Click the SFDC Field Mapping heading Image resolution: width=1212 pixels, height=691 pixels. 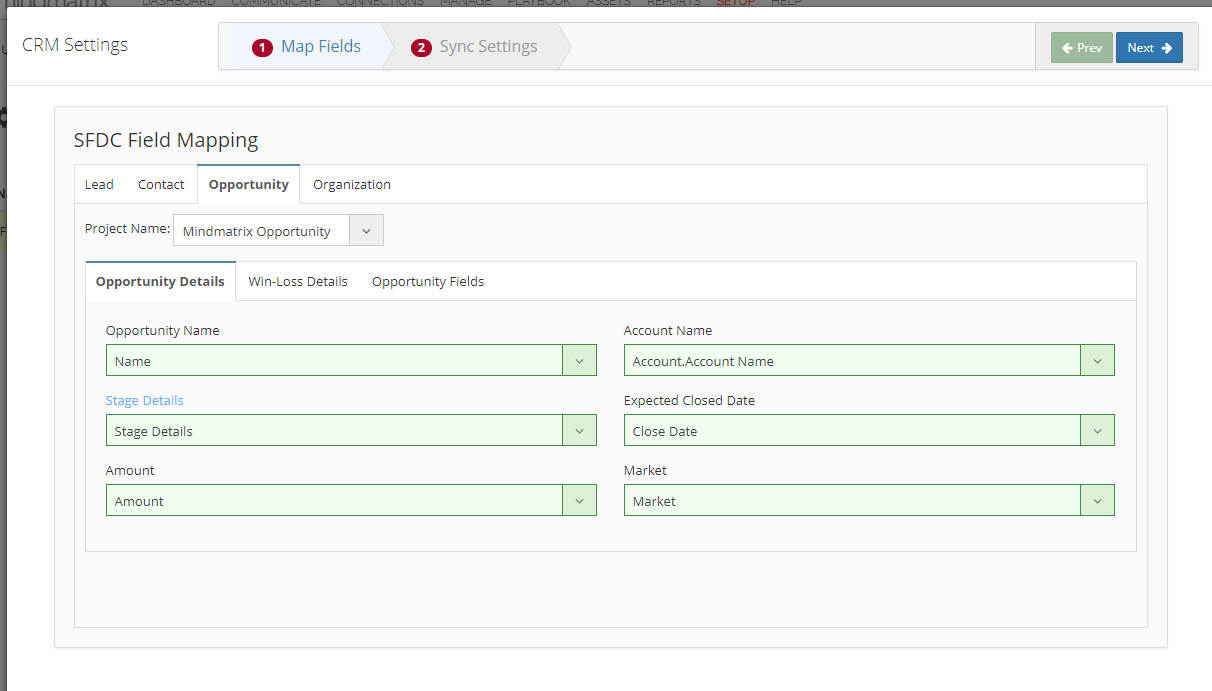(x=166, y=141)
